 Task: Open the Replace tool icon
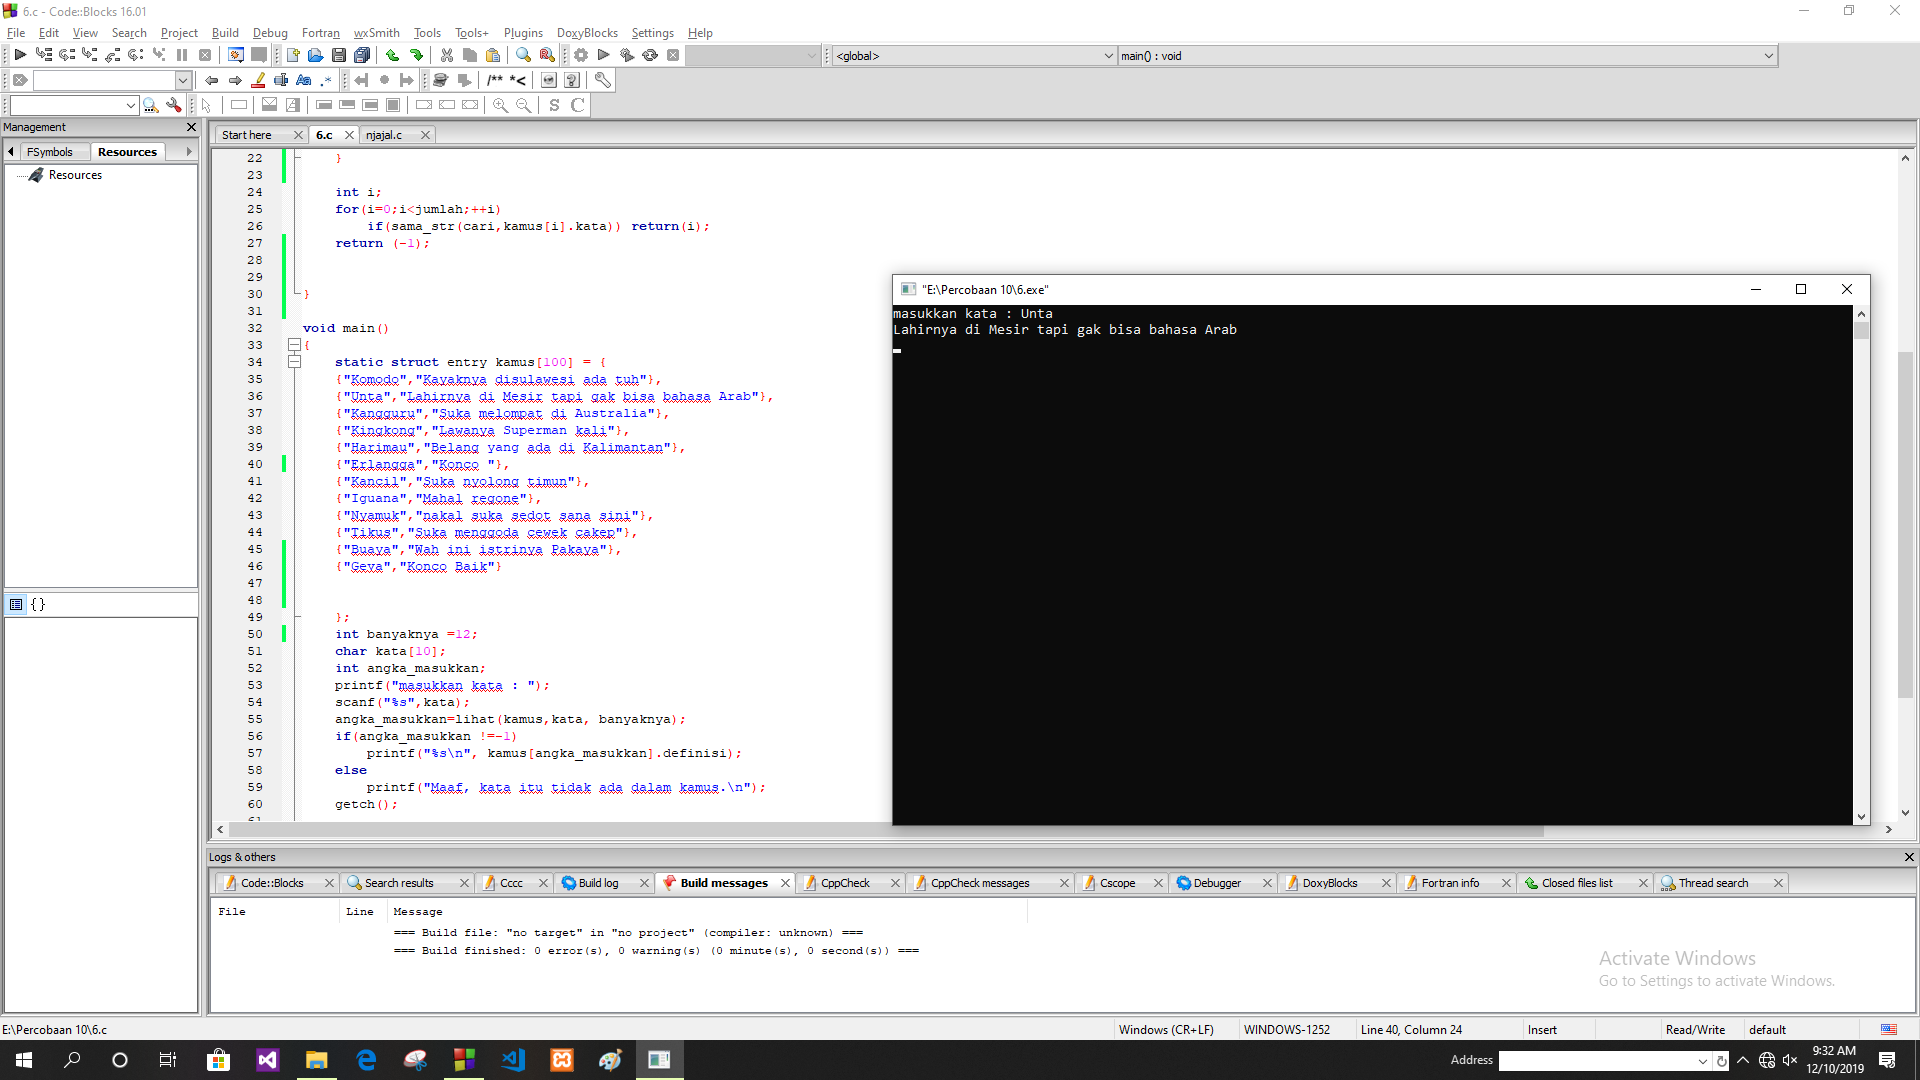[547, 55]
